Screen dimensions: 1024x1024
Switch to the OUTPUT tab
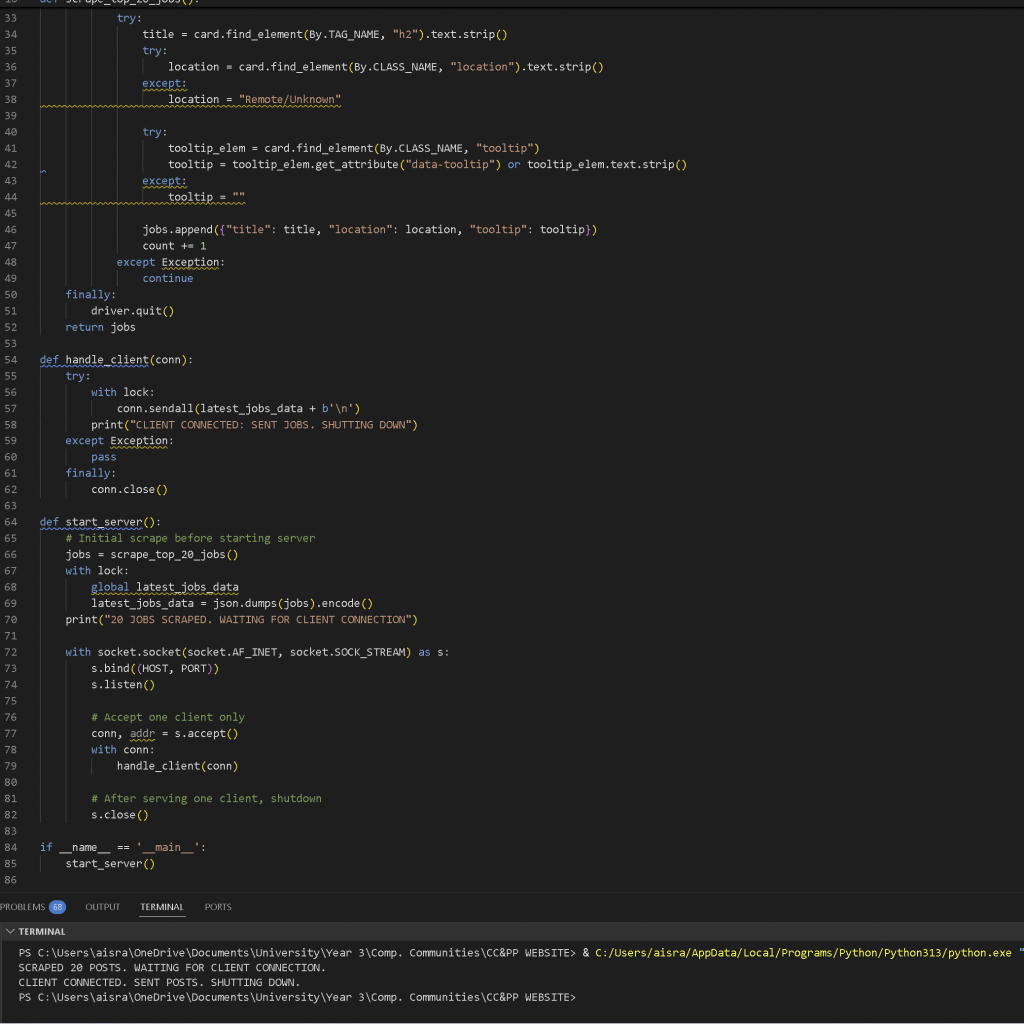click(103, 906)
